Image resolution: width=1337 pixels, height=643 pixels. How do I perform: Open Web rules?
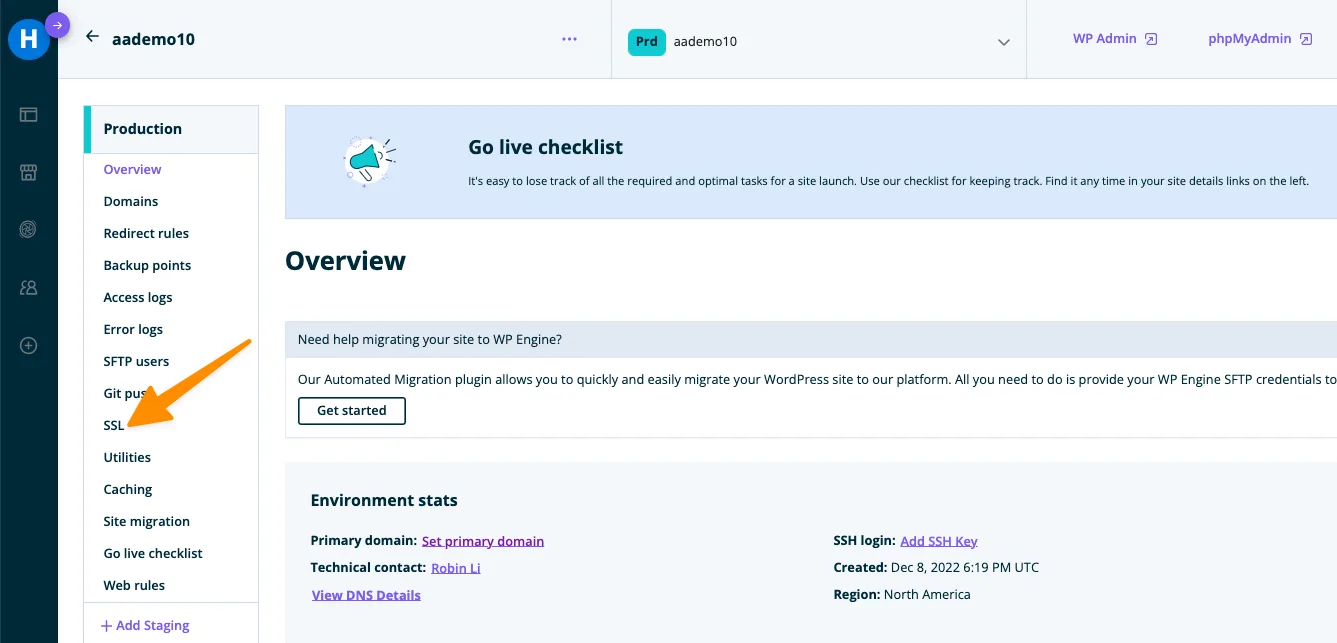[x=134, y=585]
